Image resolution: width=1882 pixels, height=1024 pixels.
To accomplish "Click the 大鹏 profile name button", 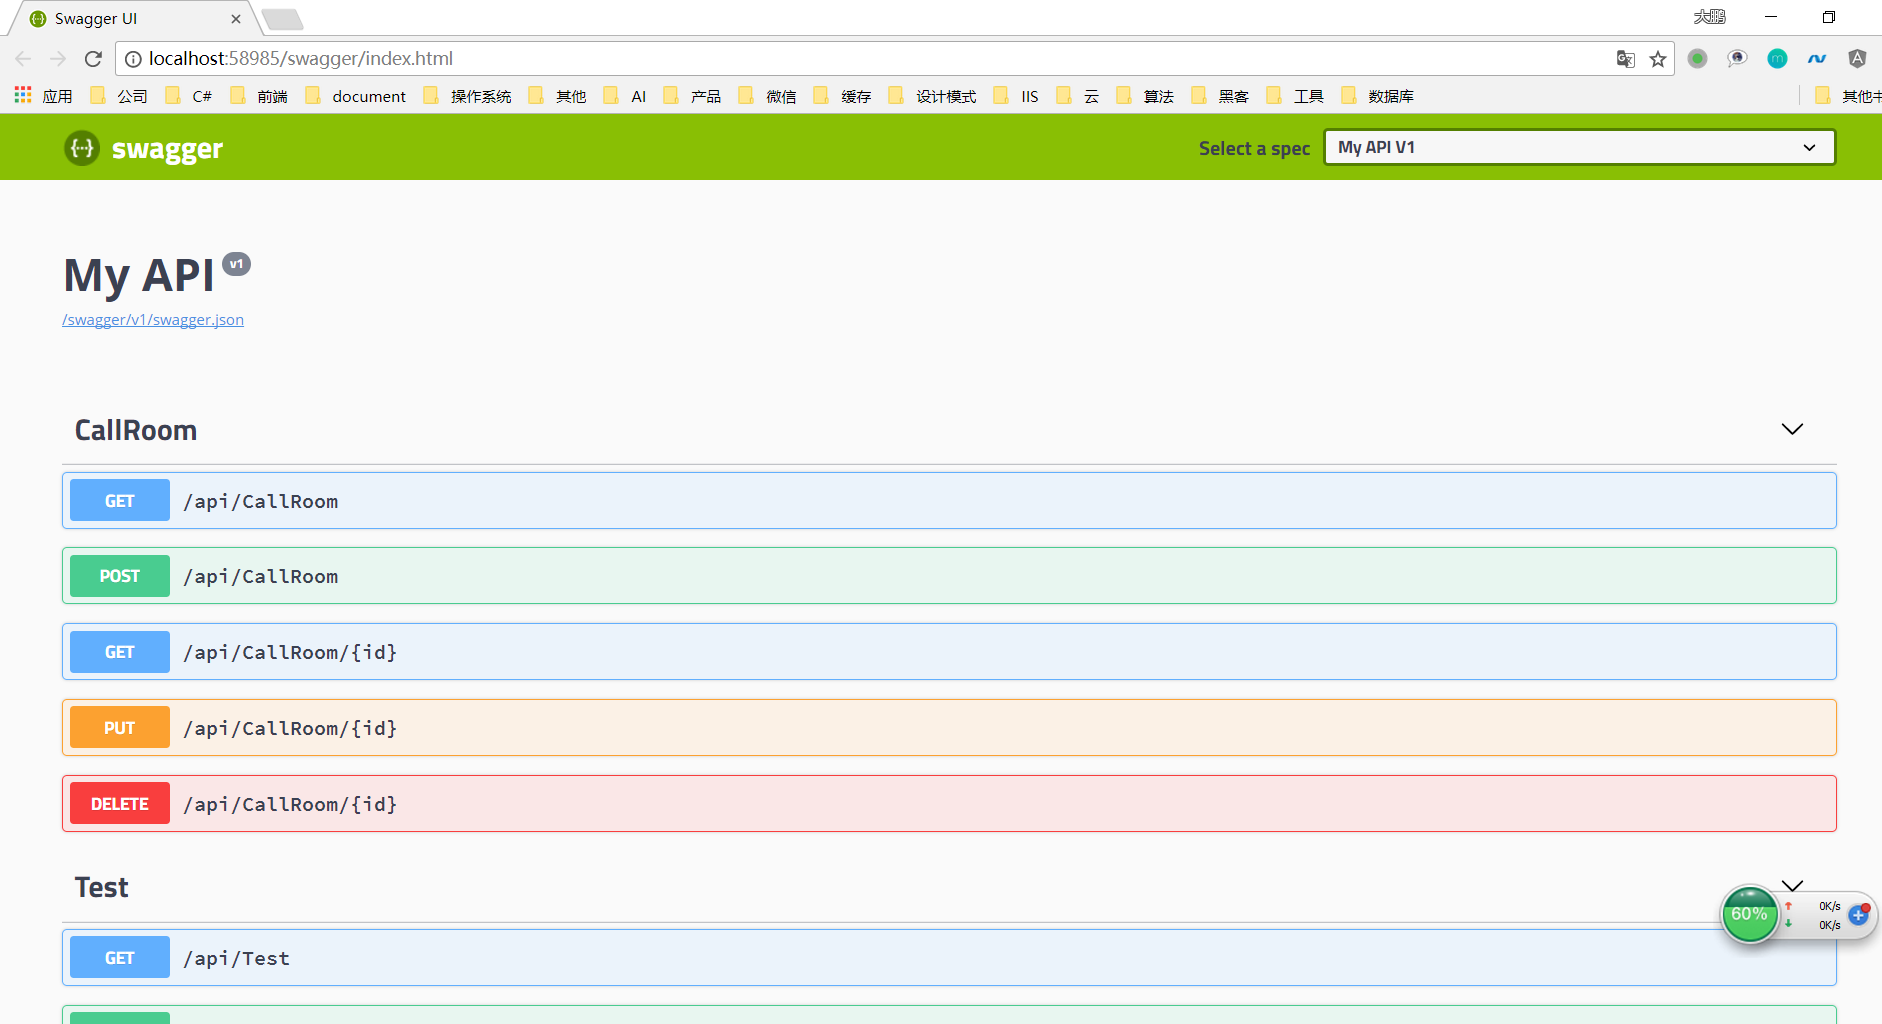I will [1709, 17].
